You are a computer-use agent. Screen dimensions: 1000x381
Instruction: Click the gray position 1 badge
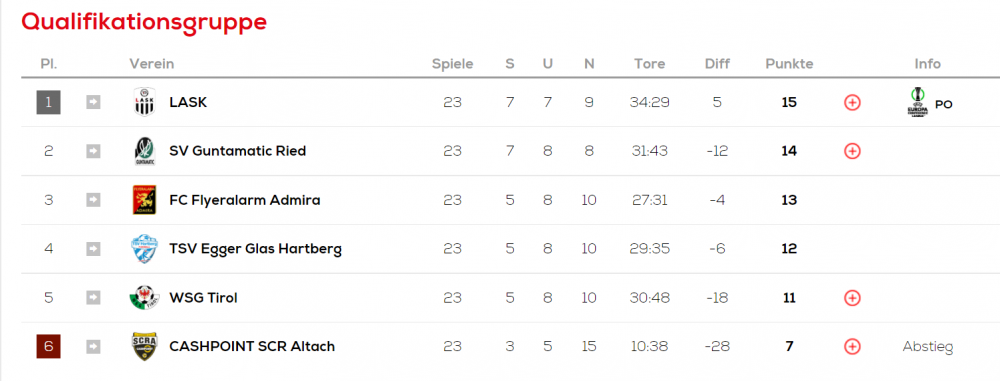tap(48, 102)
